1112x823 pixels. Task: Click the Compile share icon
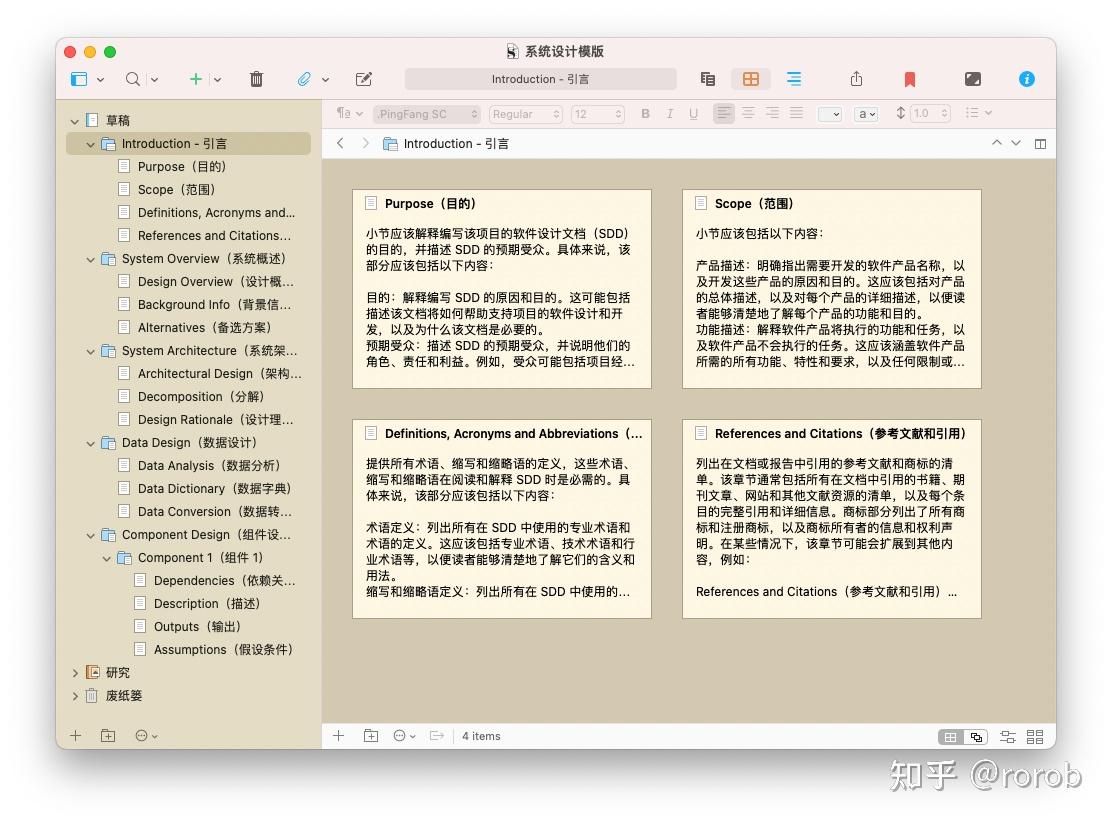tap(857, 79)
